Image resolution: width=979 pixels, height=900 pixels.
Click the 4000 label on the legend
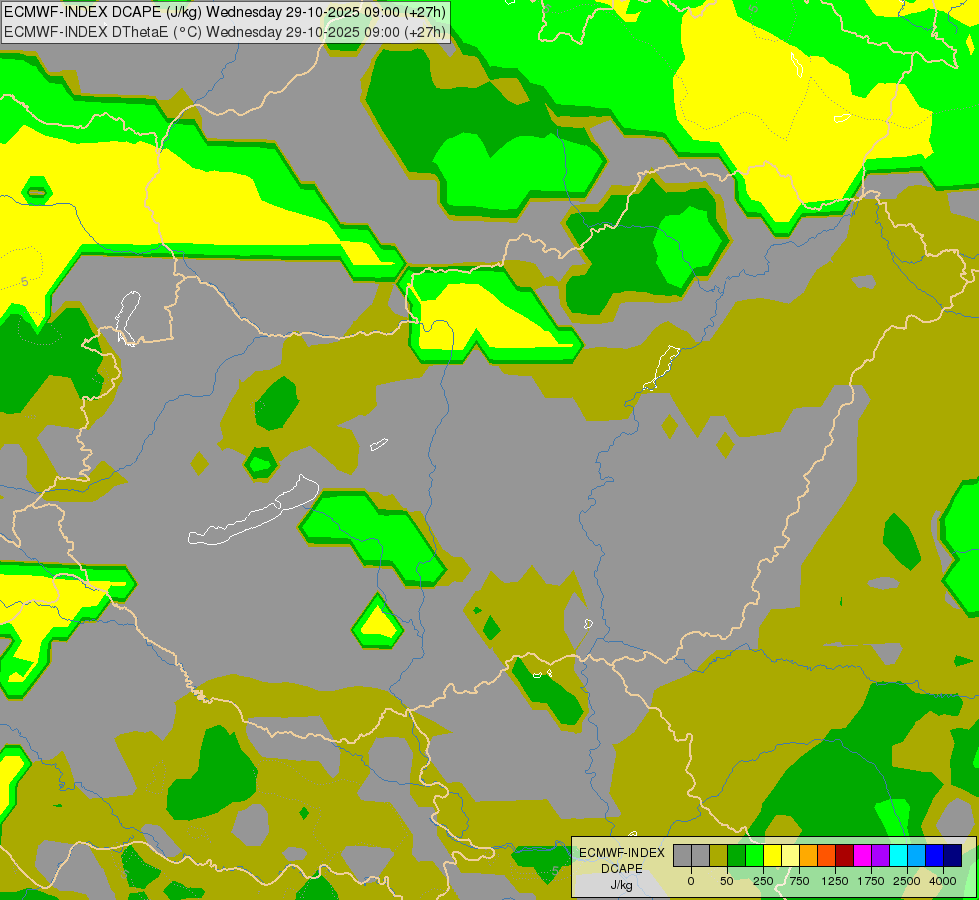[x=943, y=881]
